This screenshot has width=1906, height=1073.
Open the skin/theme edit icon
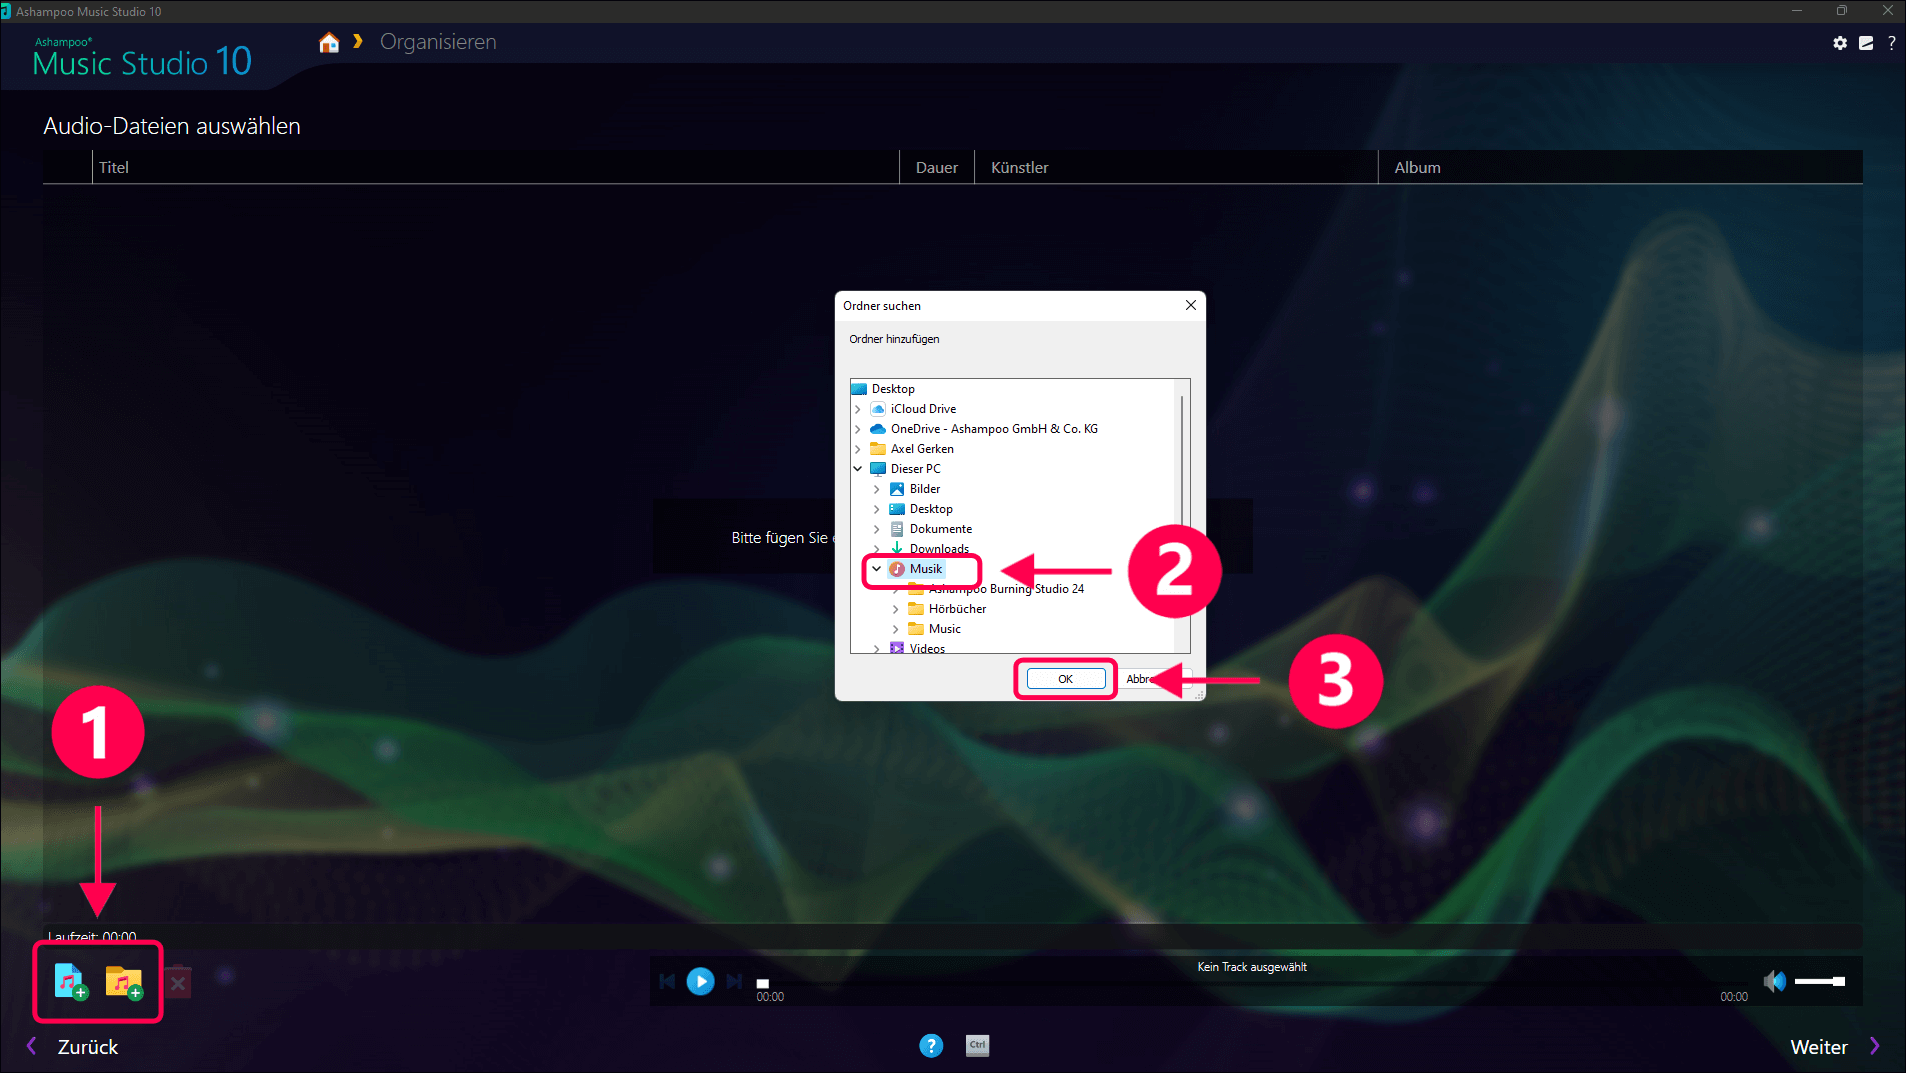click(1866, 43)
